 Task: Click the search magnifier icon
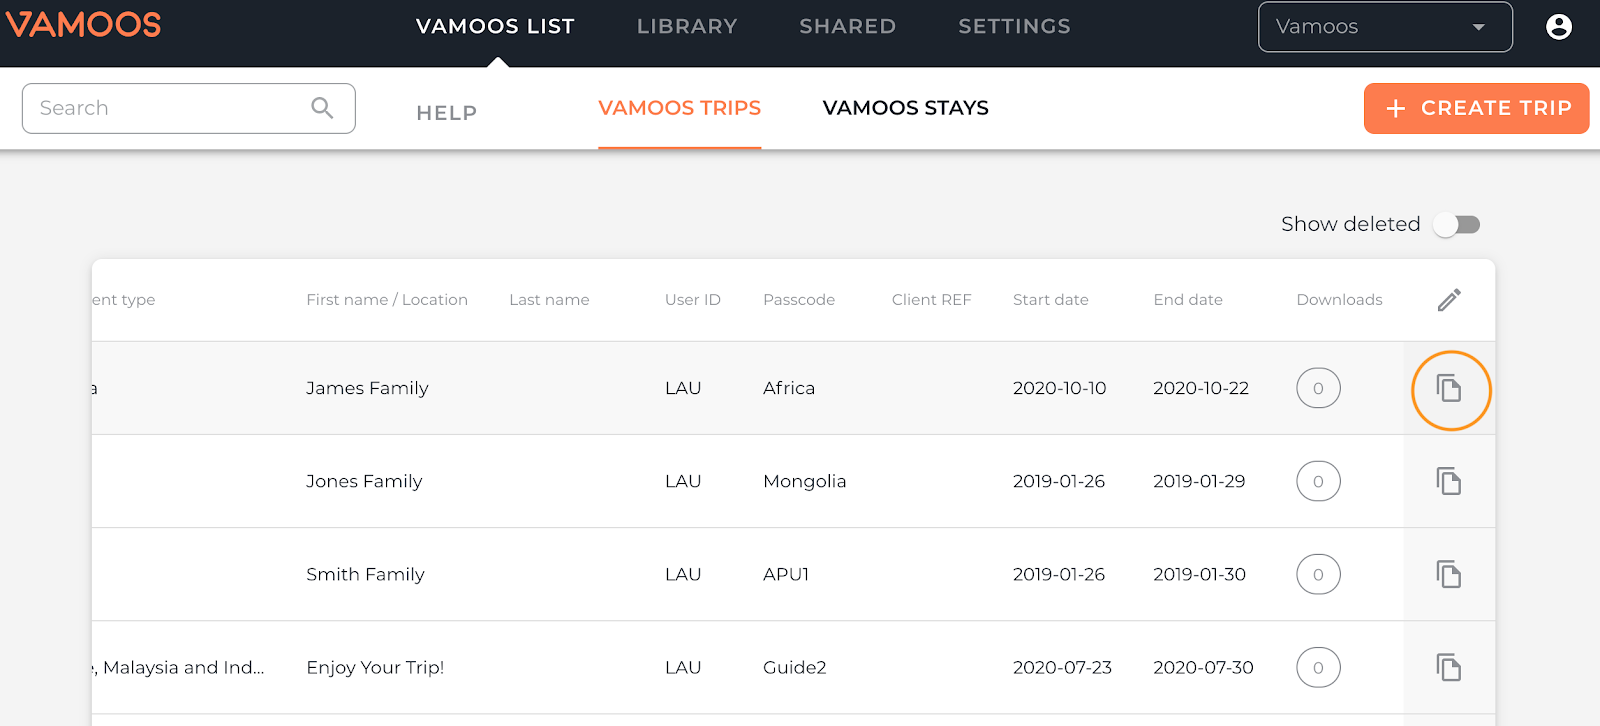(322, 108)
